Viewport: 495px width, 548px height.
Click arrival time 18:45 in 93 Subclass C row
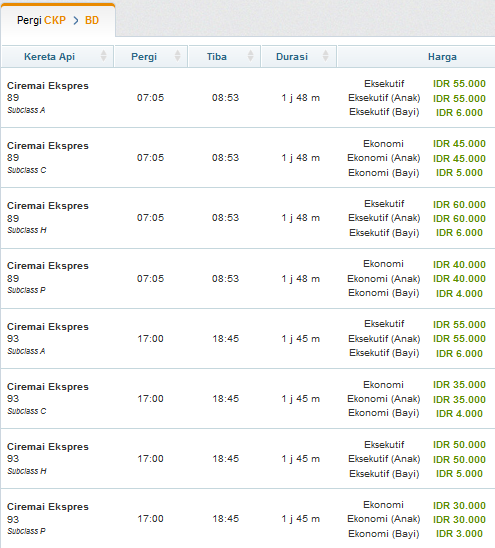tap(225, 399)
